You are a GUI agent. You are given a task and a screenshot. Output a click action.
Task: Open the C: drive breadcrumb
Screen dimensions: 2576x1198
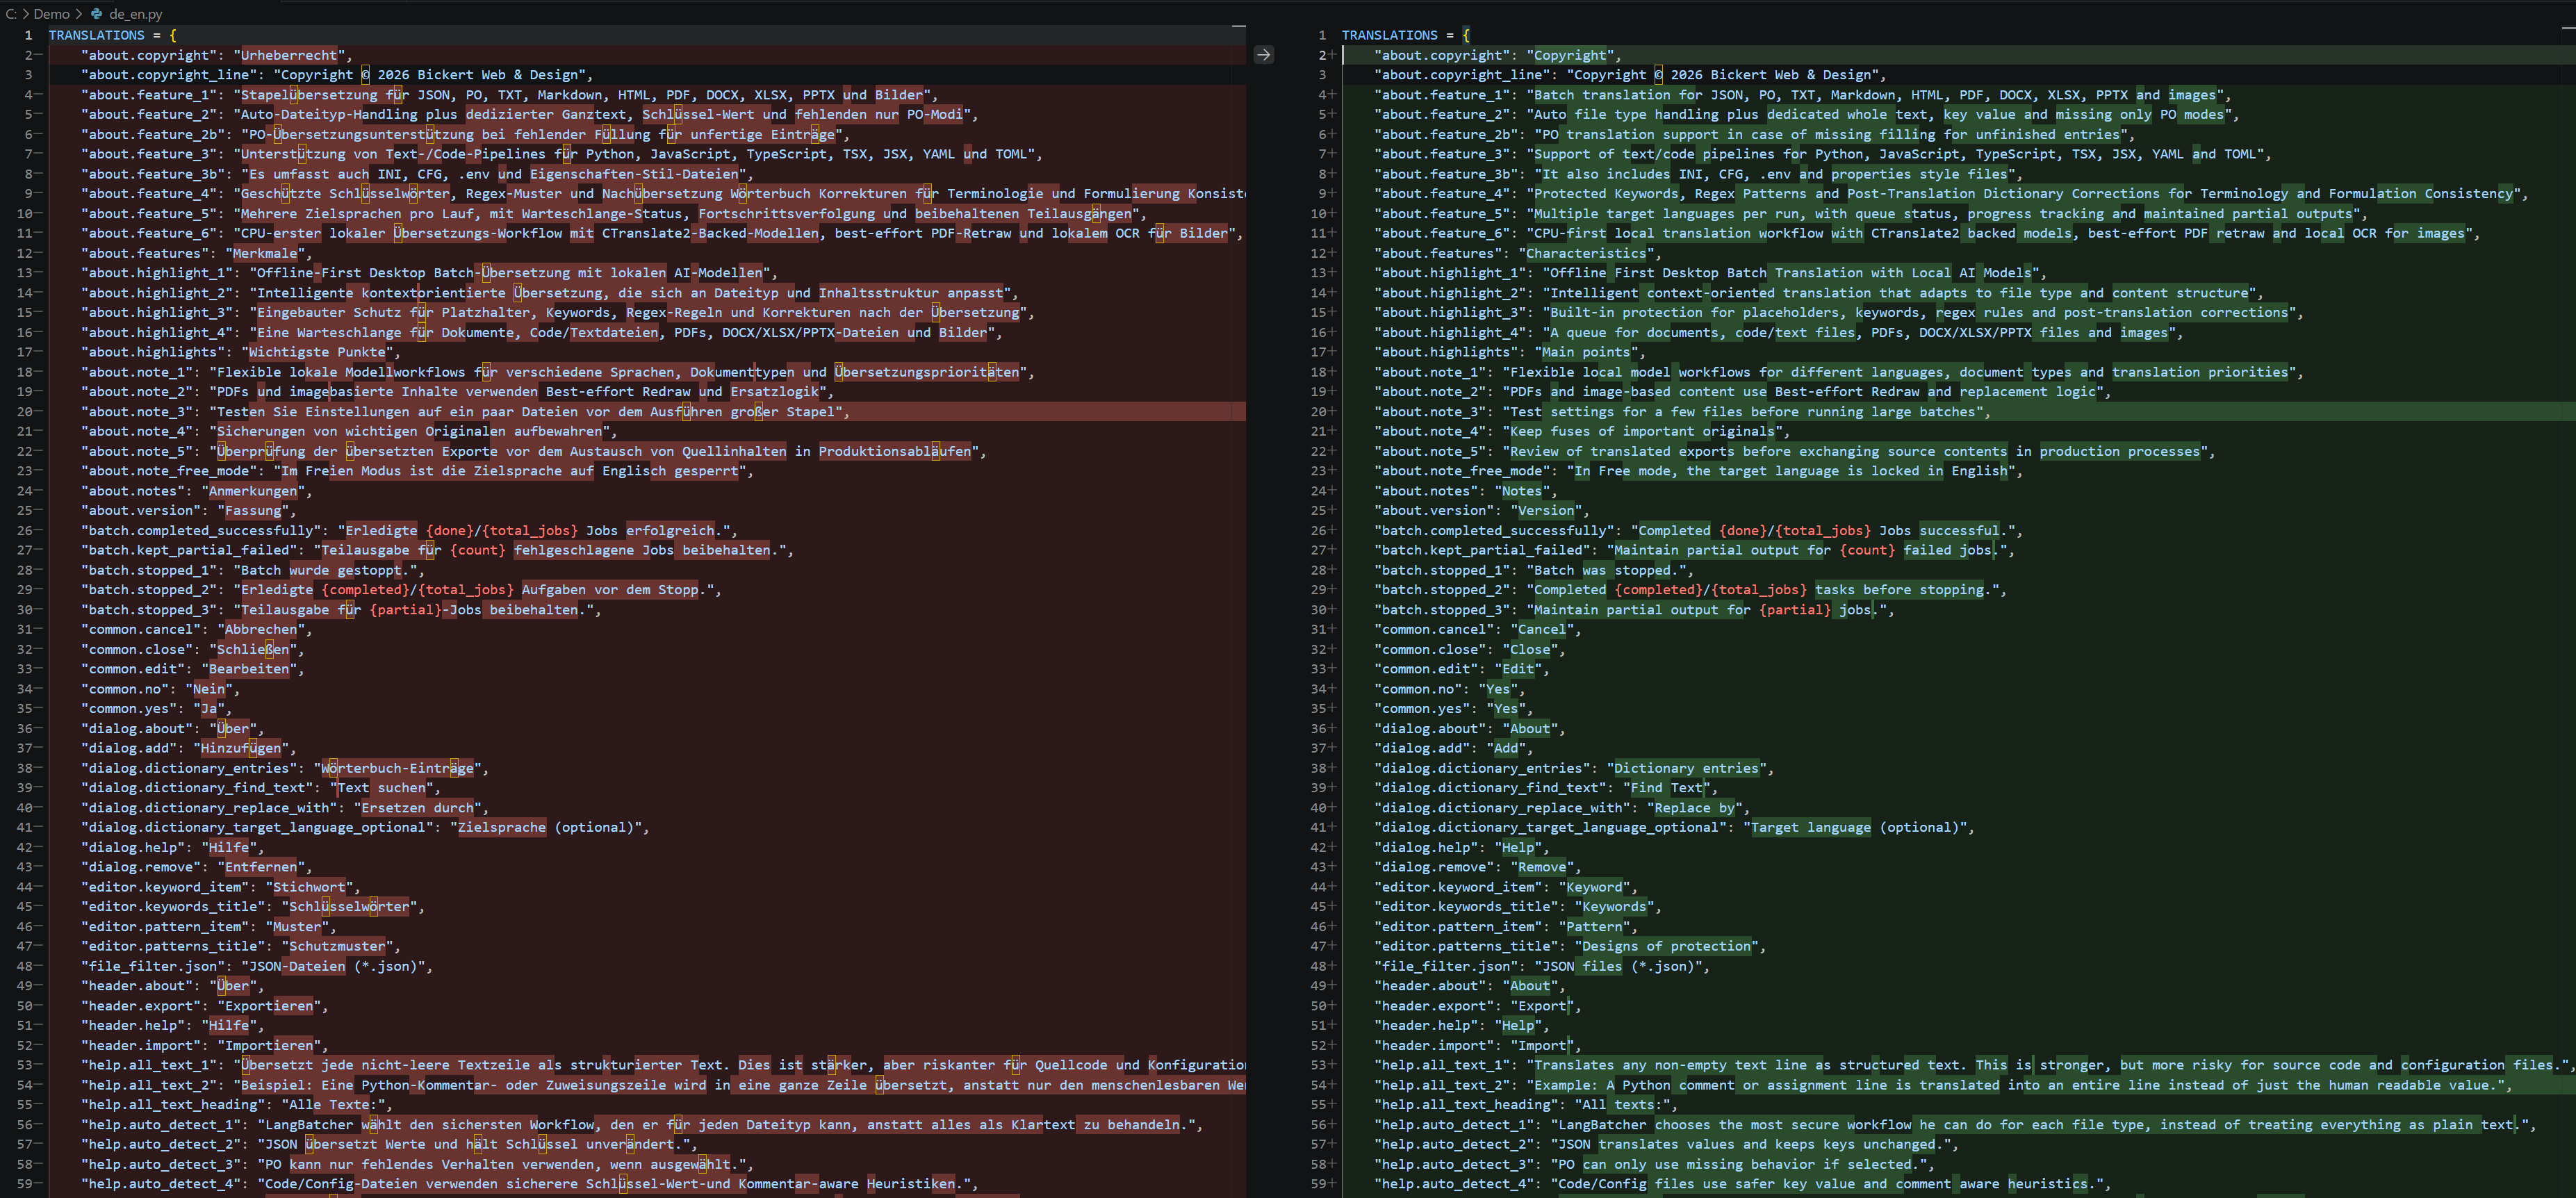coord(10,14)
